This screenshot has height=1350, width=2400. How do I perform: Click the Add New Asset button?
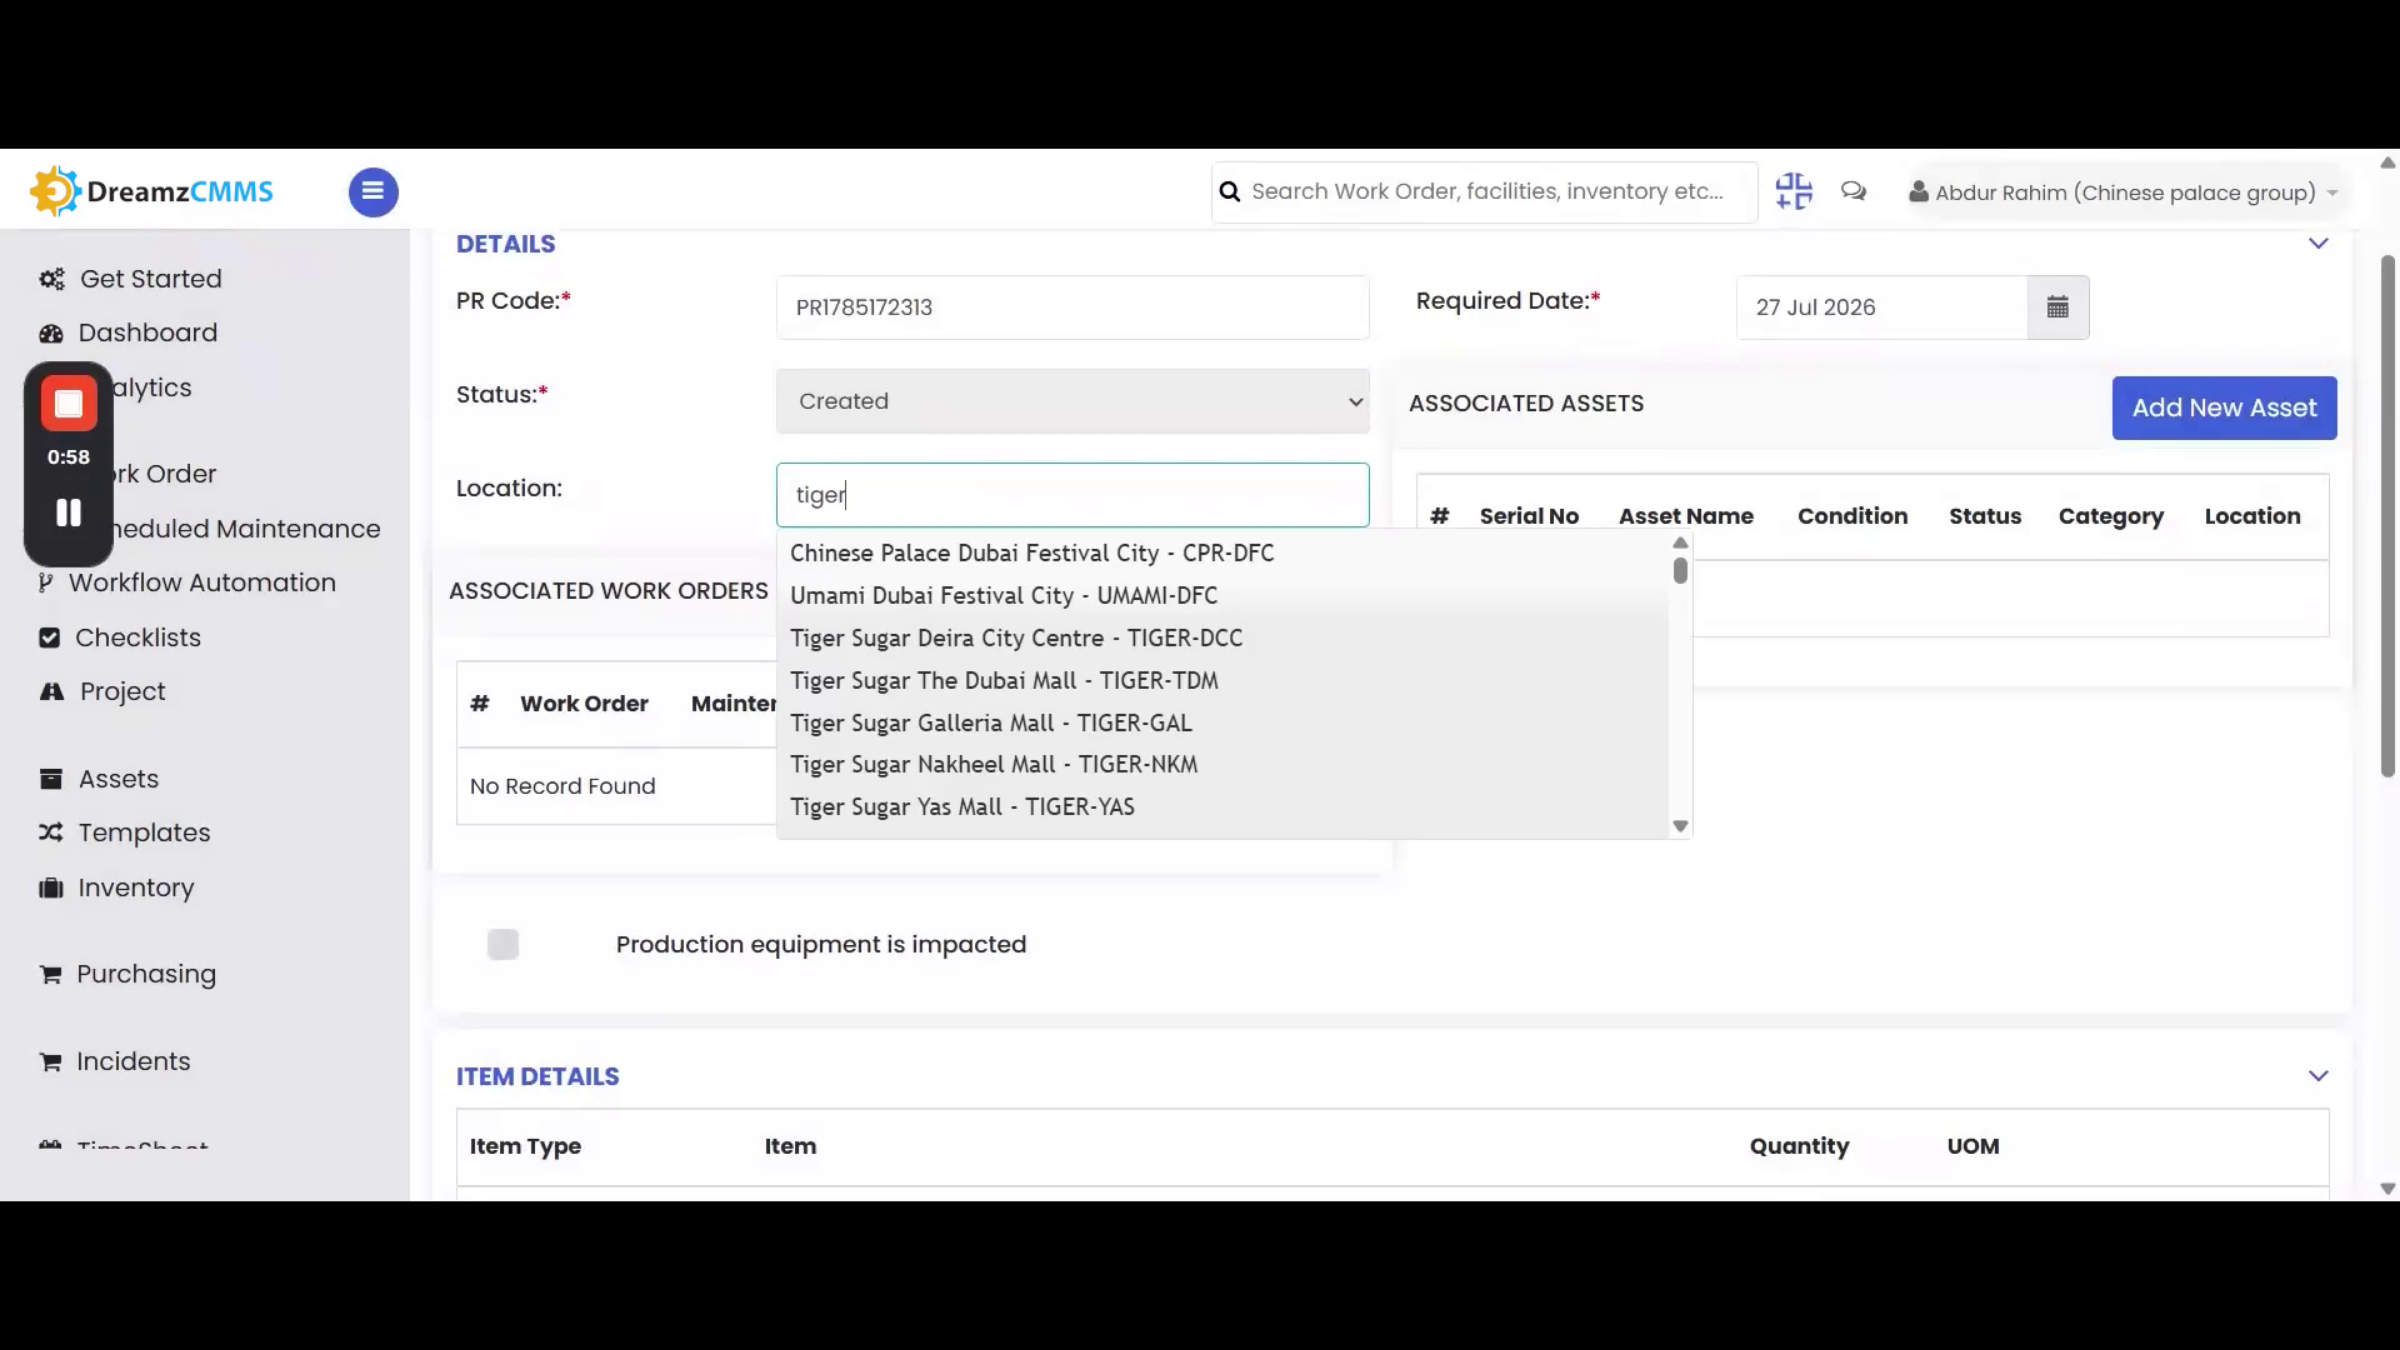click(2224, 408)
